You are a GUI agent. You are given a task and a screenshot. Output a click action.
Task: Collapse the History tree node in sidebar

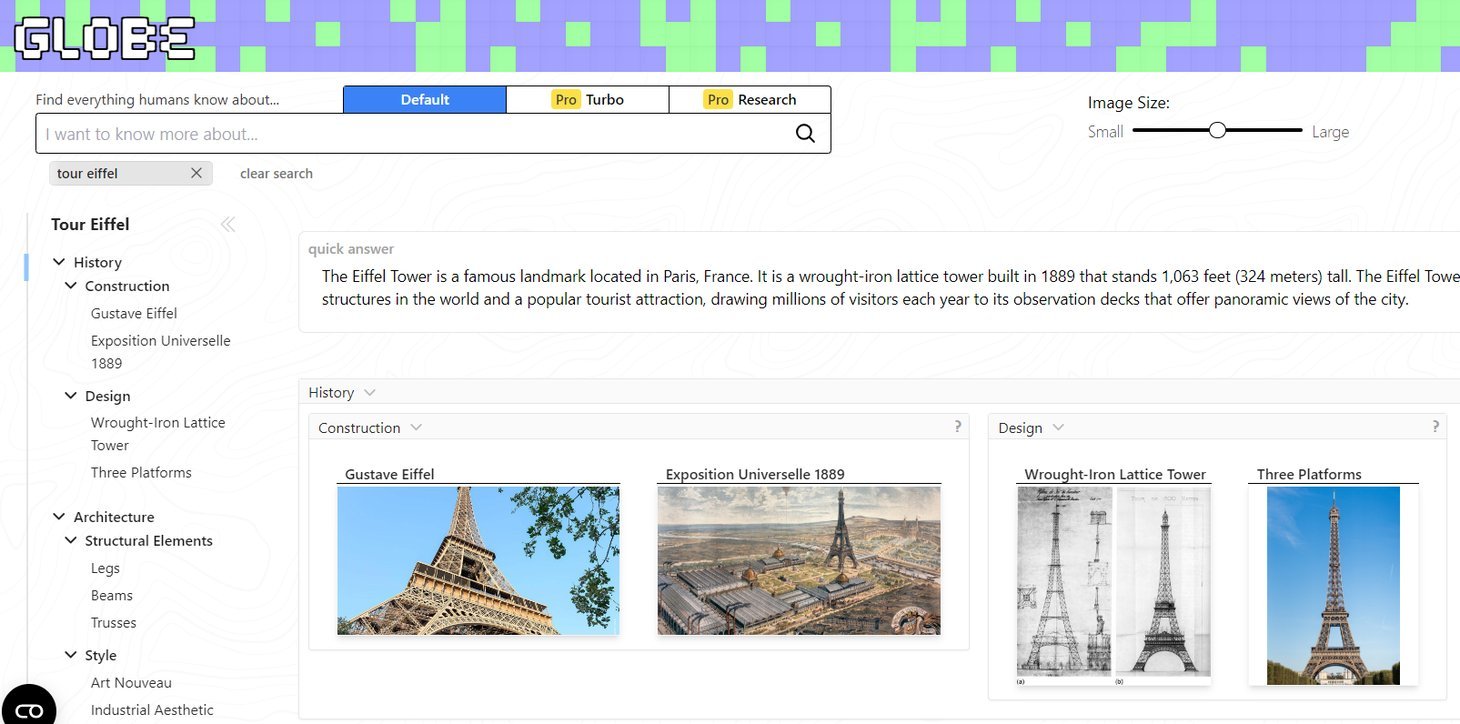[59, 262]
